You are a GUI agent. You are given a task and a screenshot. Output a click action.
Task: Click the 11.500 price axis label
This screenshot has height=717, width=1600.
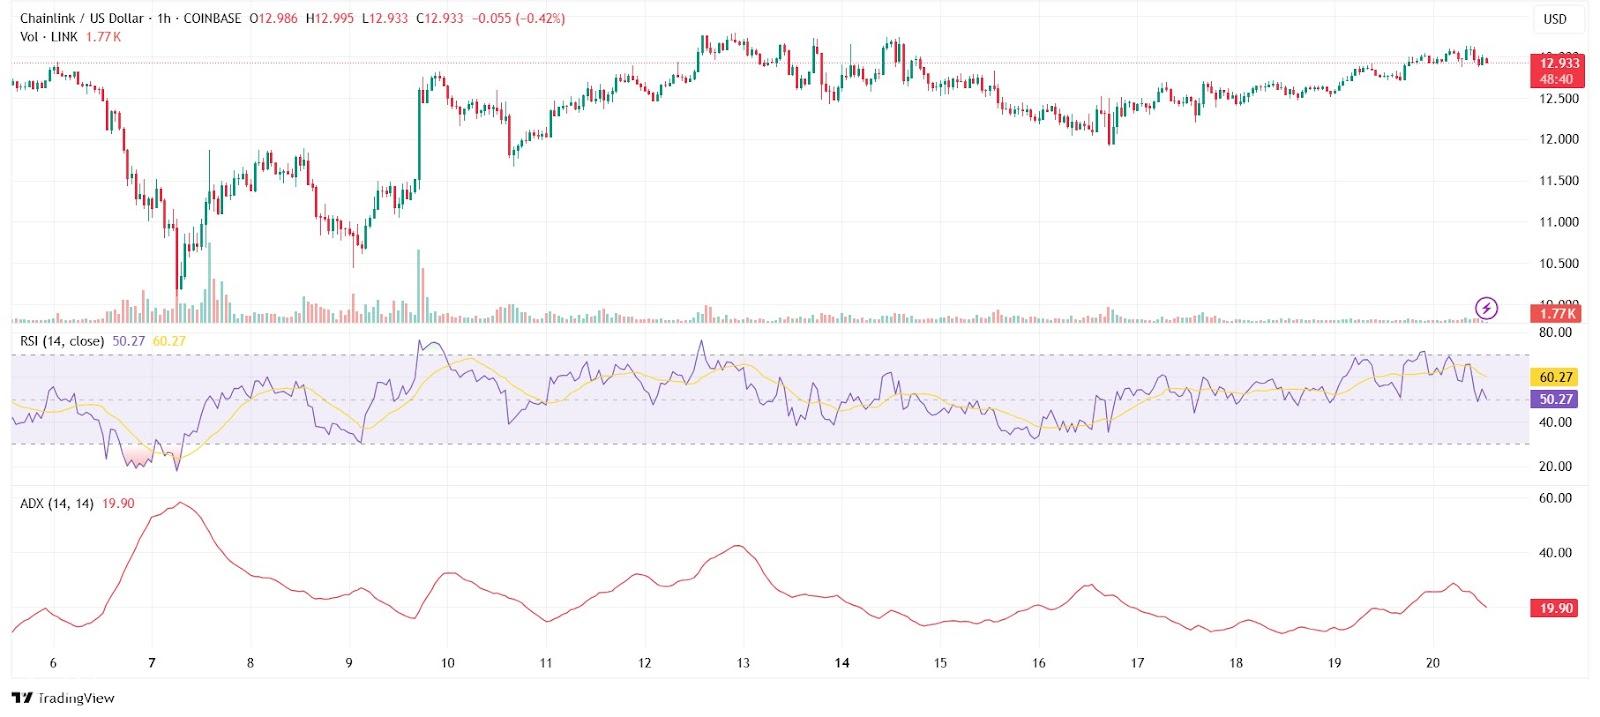[x=1559, y=181]
